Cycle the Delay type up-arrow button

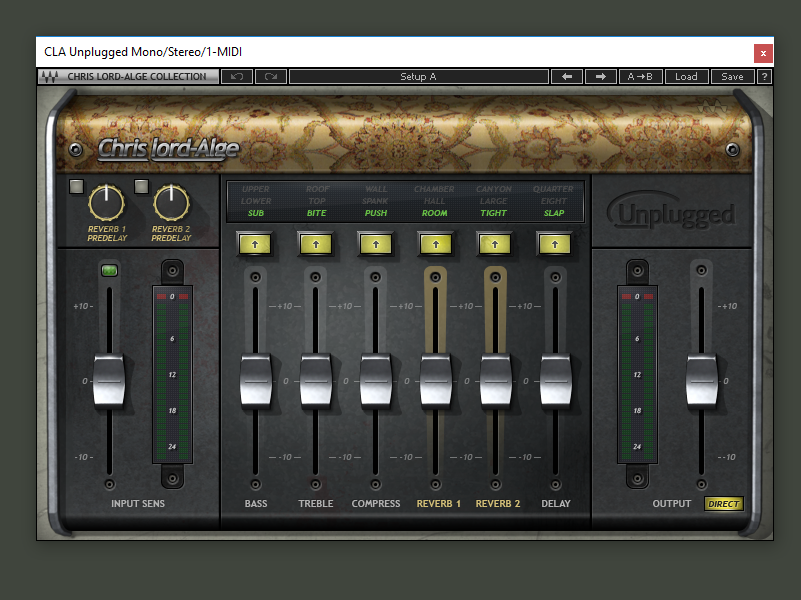[555, 244]
